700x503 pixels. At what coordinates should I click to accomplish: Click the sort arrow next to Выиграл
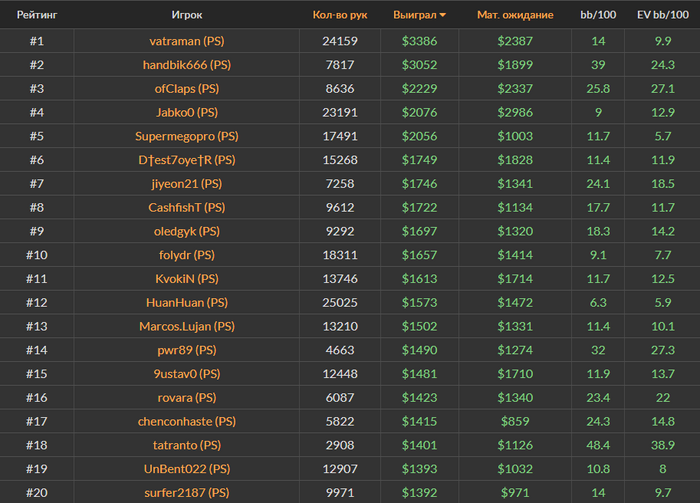click(x=443, y=15)
